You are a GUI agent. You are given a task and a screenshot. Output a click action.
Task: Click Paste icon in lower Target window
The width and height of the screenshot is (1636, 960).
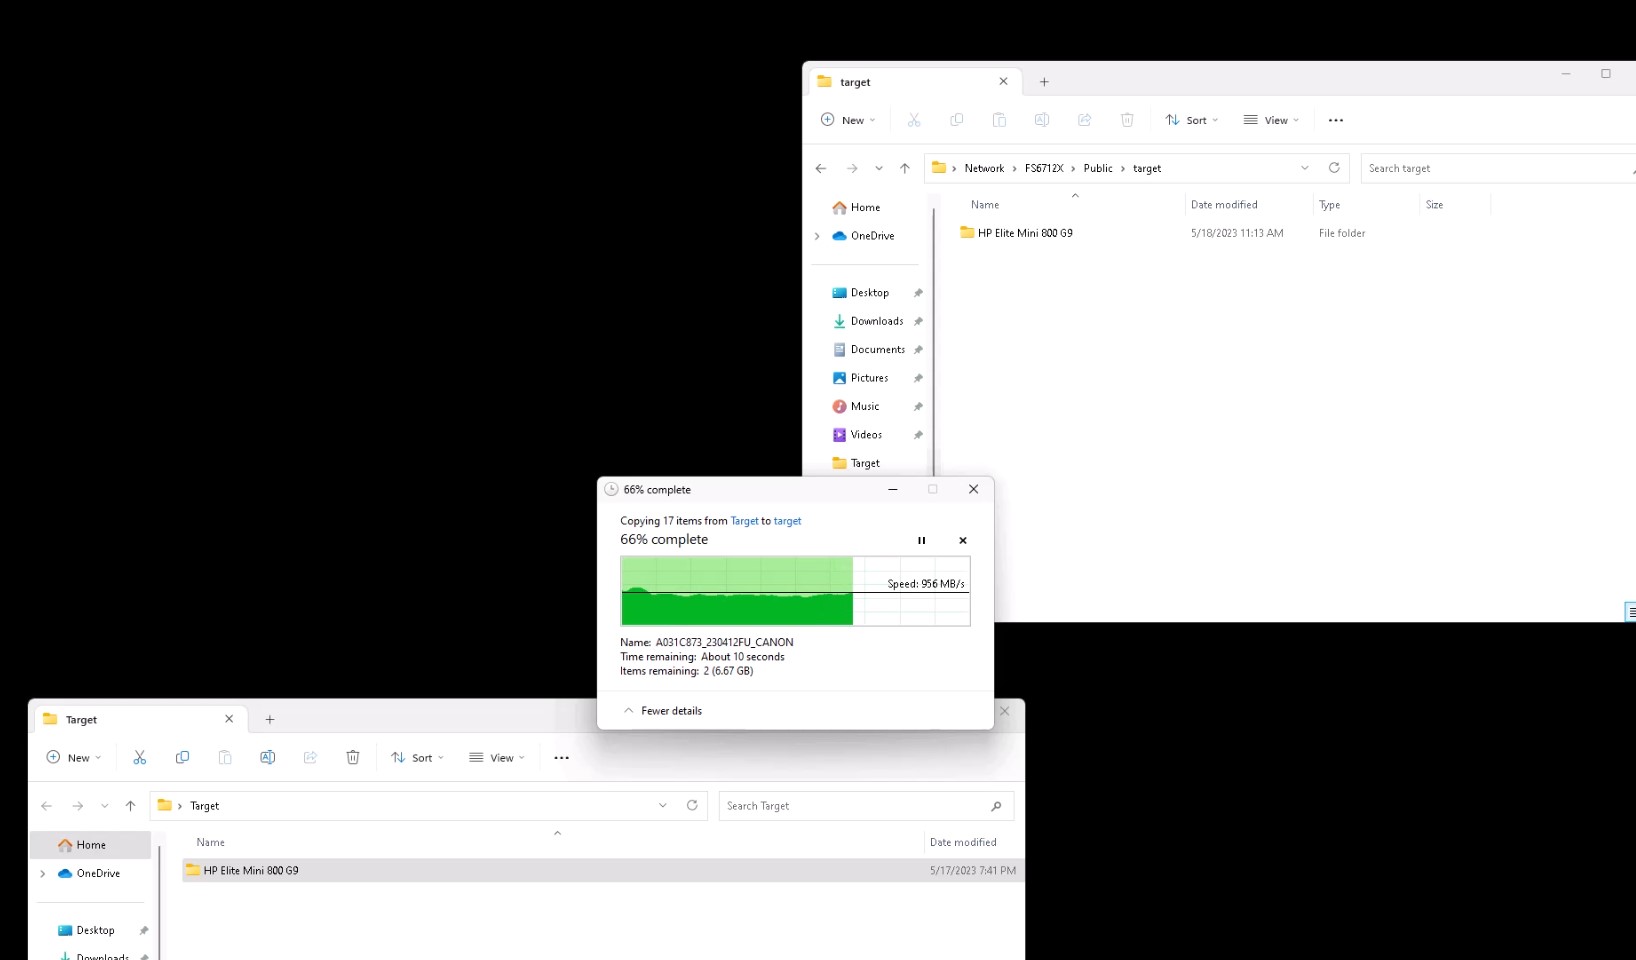coord(225,758)
